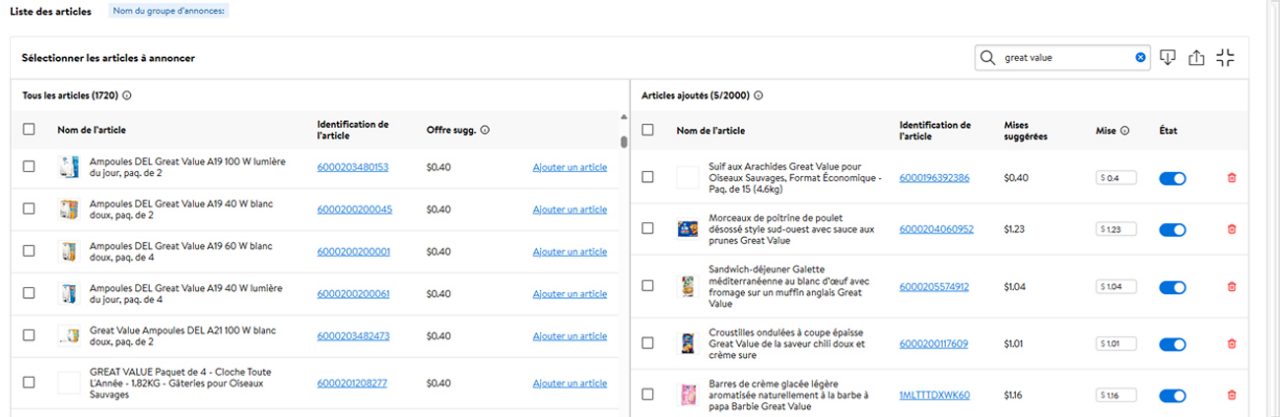The height and width of the screenshot is (417, 1280).
Task: Select all checkbox in Articles ajoutés header
Action: click(x=648, y=130)
